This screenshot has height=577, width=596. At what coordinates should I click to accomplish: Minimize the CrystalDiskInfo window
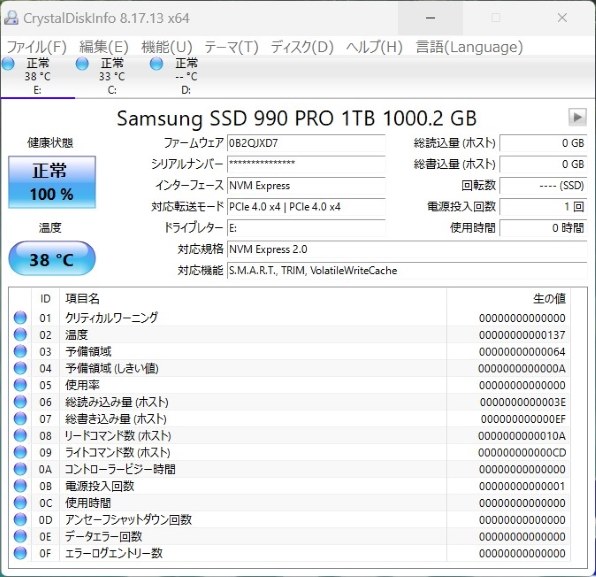[430, 18]
